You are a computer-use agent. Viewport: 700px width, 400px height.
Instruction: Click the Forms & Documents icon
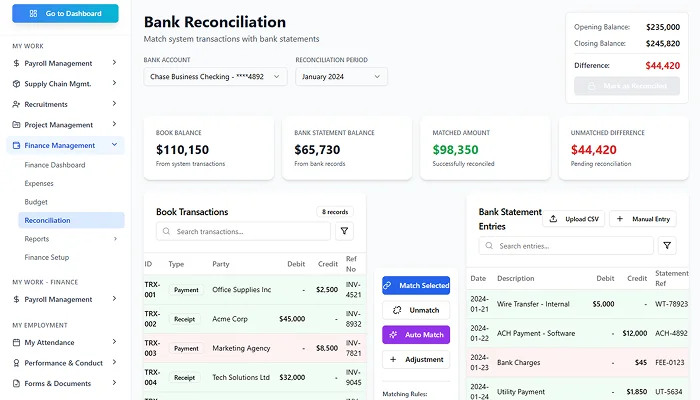16,383
